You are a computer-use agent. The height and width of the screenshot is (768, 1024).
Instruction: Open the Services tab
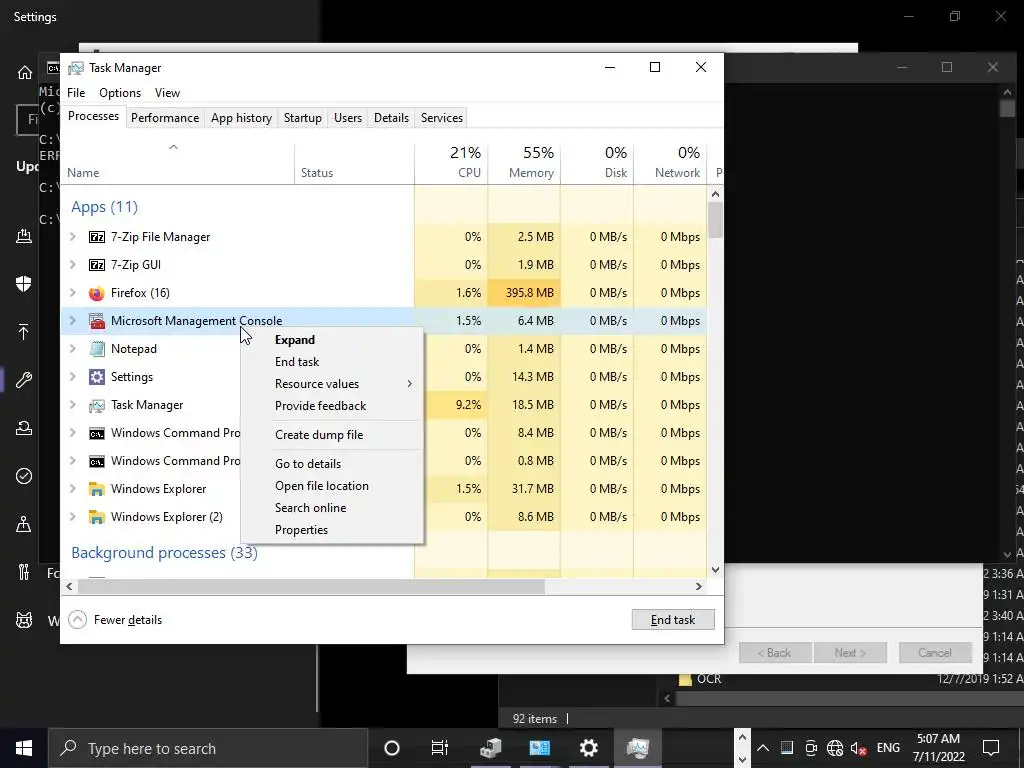click(441, 118)
